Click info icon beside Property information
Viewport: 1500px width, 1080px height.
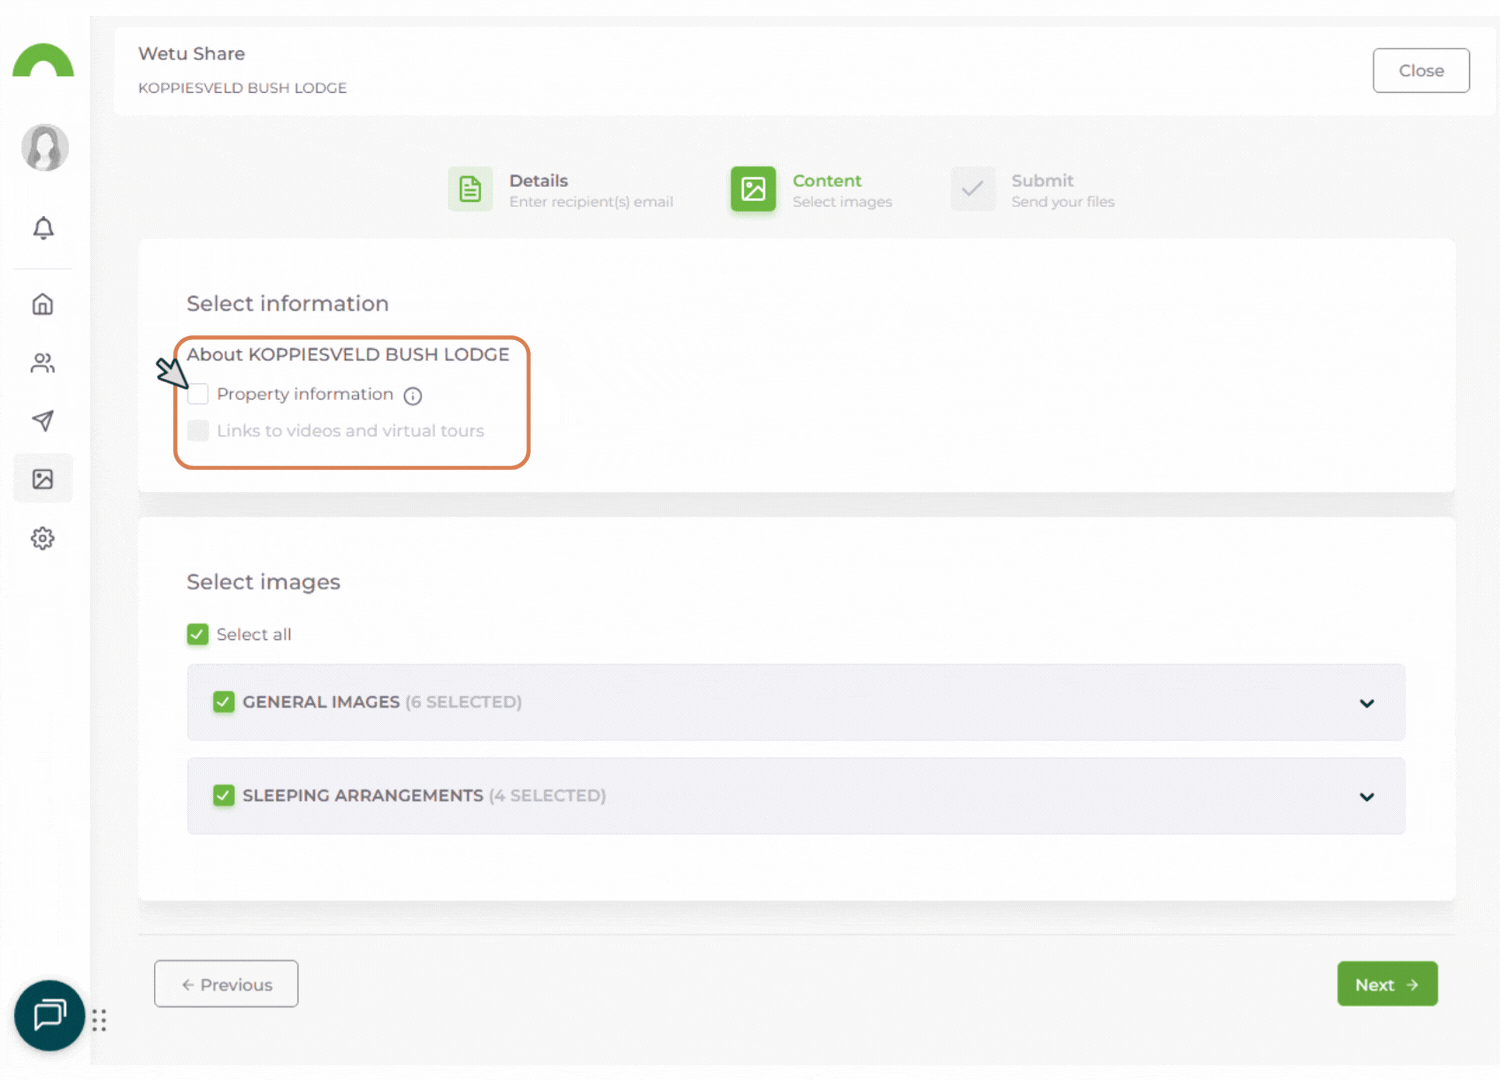(413, 396)
